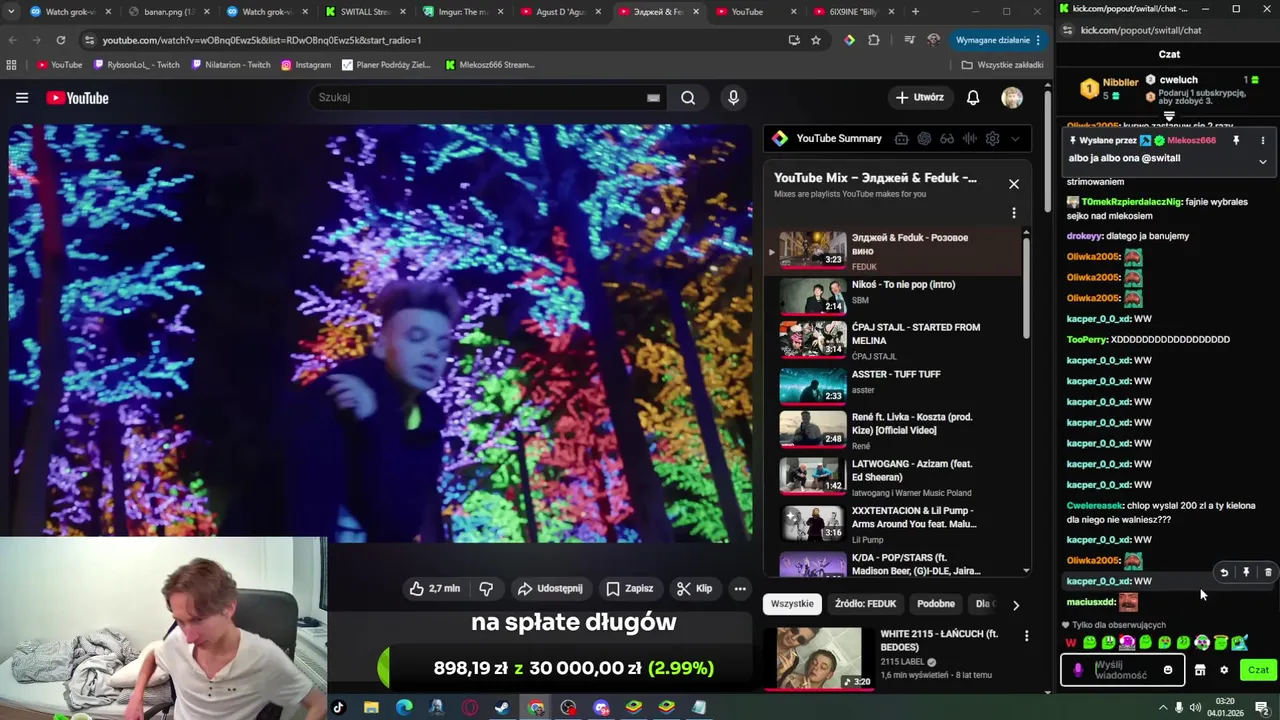Open Kick chat settings gear
The width and height of the screenshot is (1280, 720).
pyautogui.click(x=1223, y=670)
